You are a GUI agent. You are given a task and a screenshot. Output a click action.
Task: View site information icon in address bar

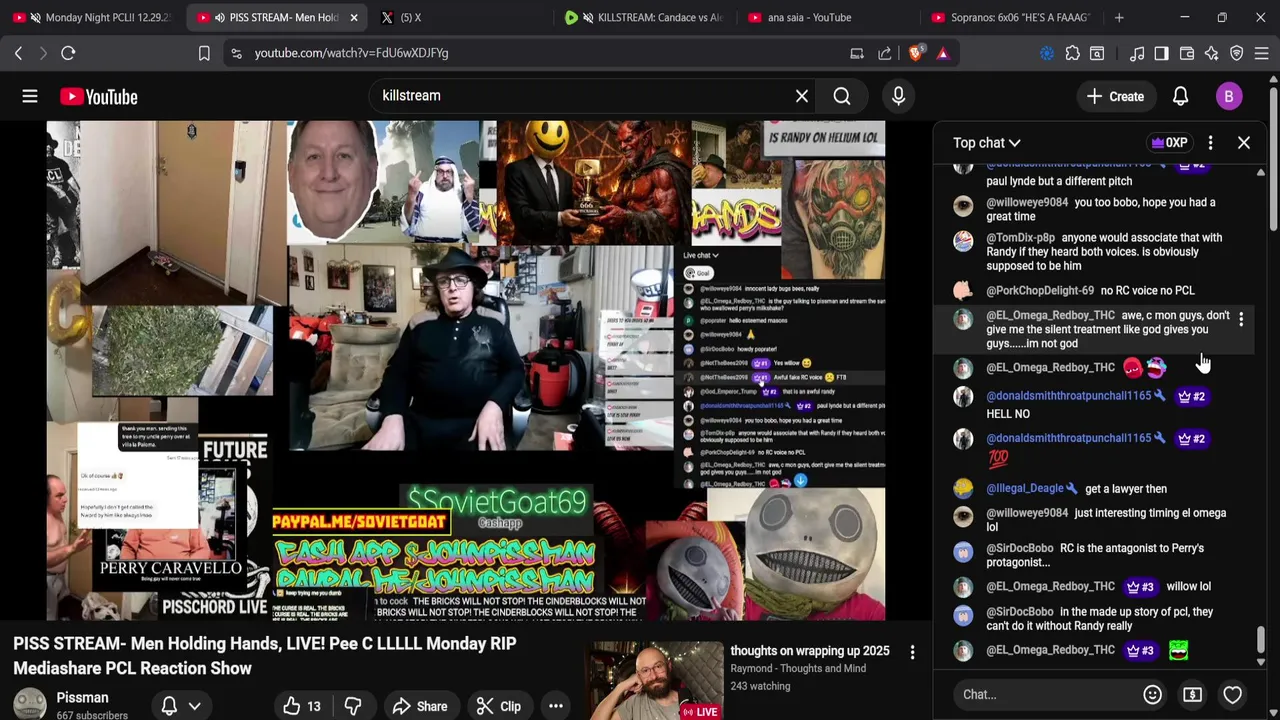pyautogui.click(x=236, y=53)
